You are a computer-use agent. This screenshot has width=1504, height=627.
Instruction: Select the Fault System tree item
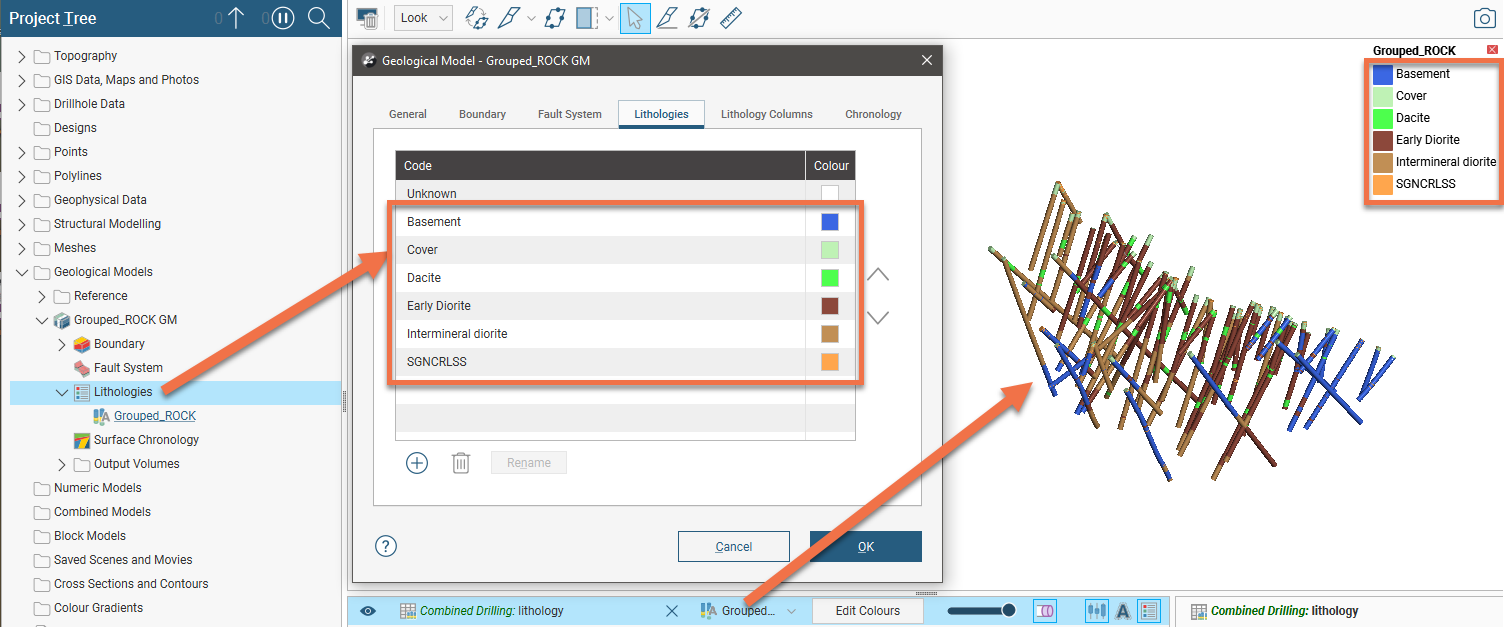point(128,368)
